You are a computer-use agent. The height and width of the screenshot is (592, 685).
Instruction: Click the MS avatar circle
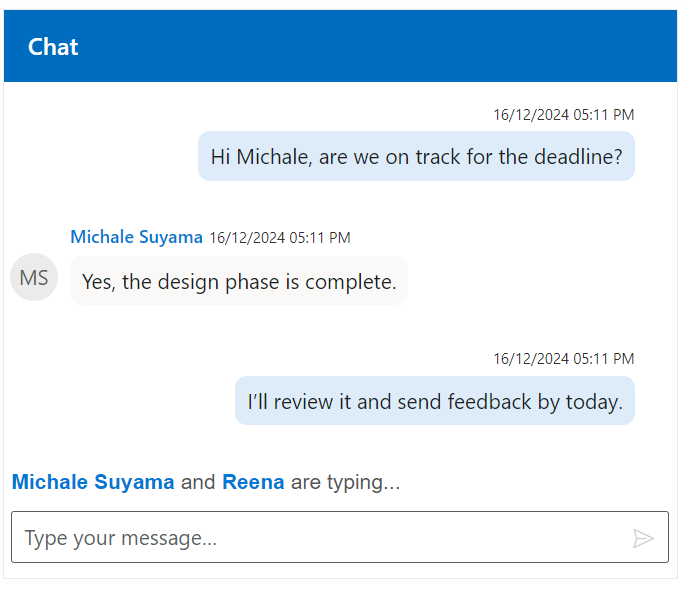point(34,278)
